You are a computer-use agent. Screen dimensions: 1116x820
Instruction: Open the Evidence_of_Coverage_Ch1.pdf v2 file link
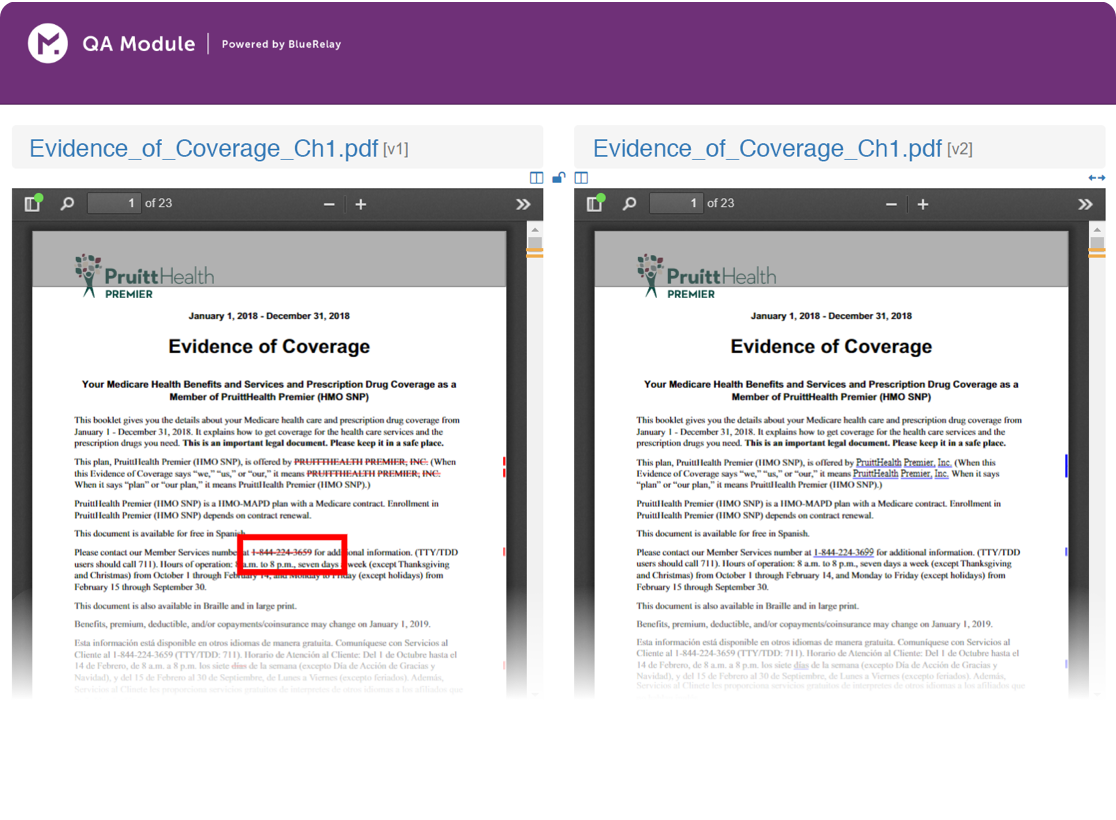point(767,148)
